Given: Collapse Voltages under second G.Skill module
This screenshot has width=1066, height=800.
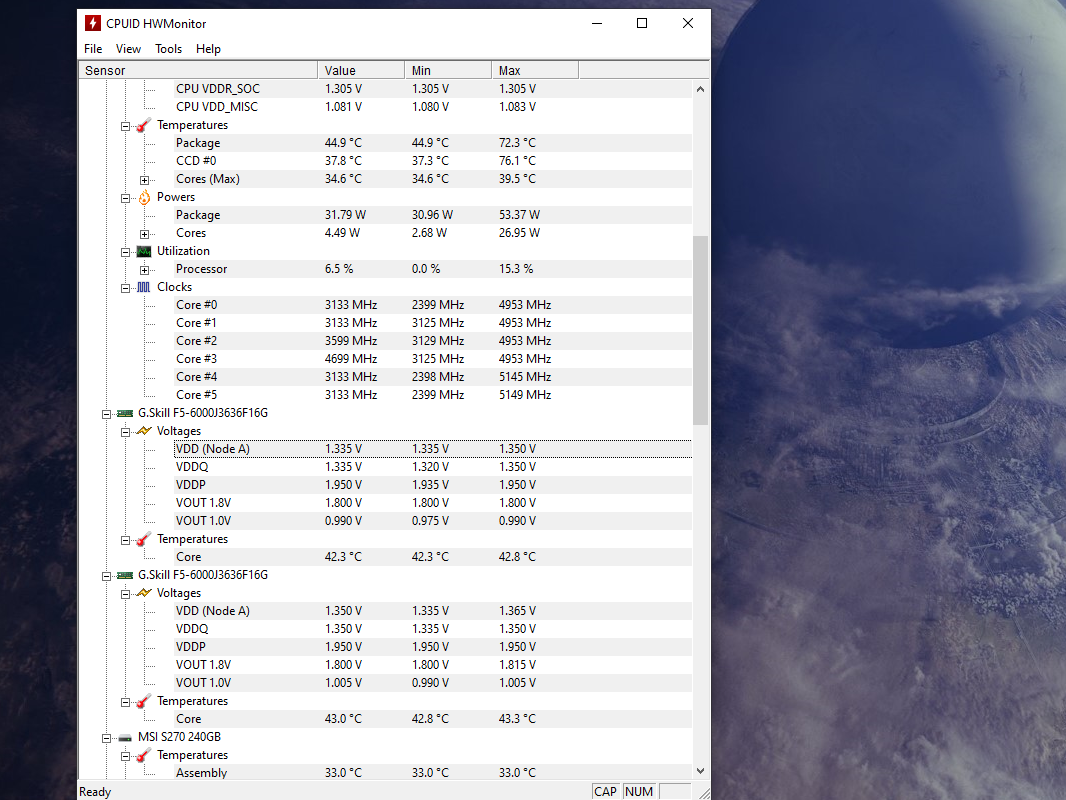Looking at the screenshot, I should click(125, 594).
